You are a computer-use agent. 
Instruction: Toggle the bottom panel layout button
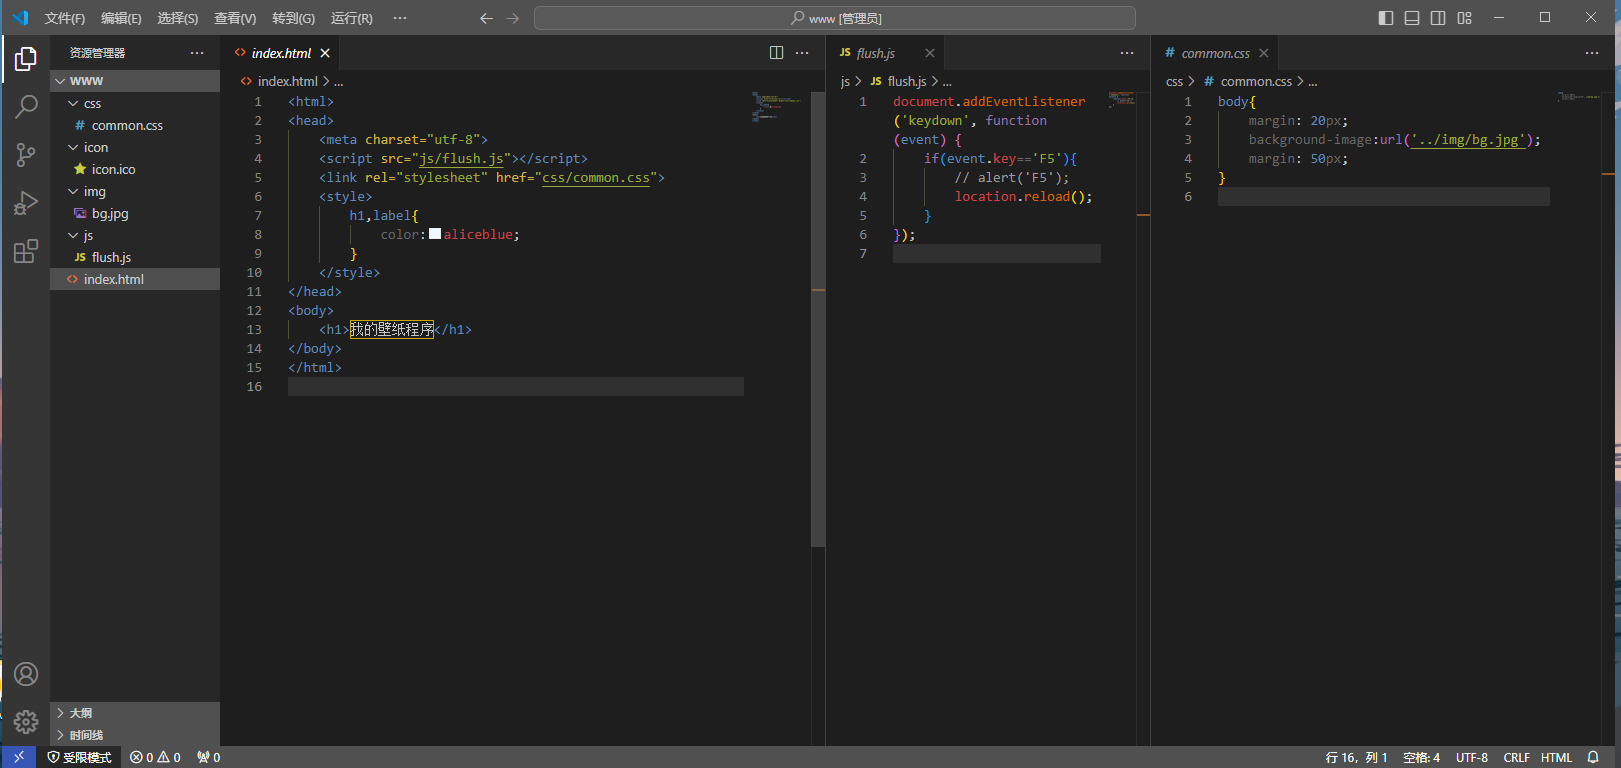(1411, 18)
